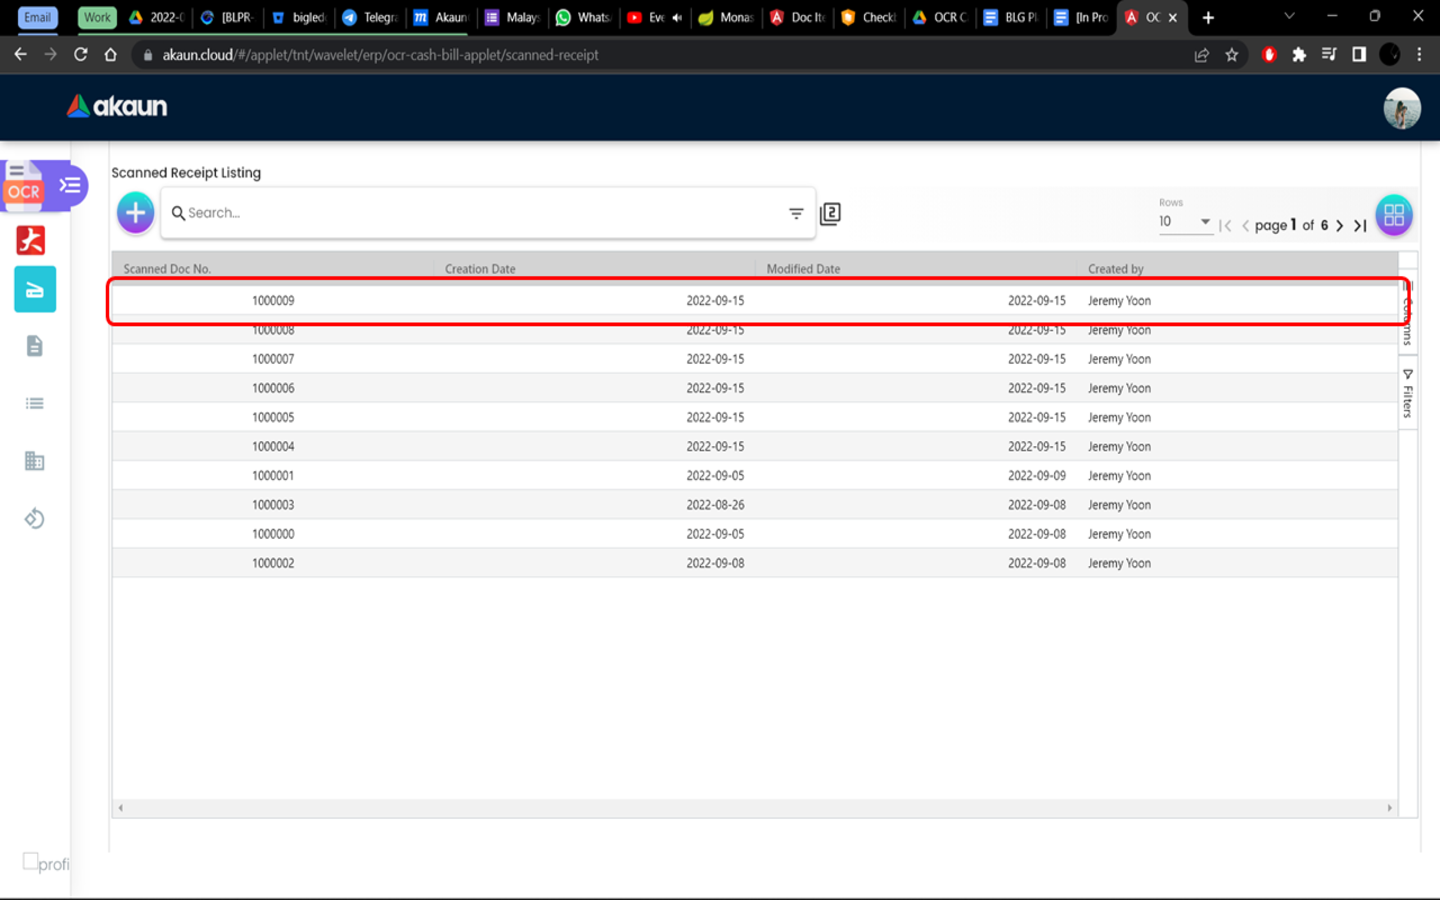Open the red PDF sidebar icon
The image size is (1440, 900).
[31, 240]
